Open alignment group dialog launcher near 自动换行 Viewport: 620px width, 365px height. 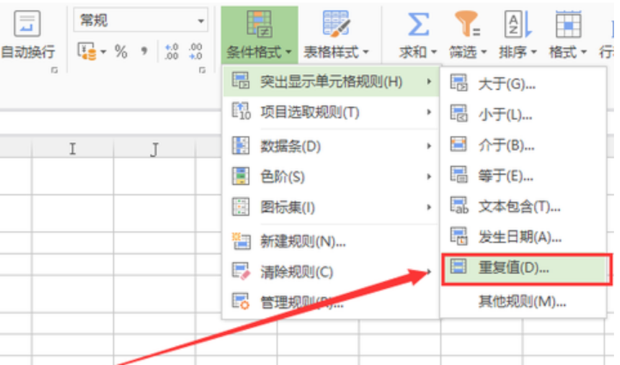coord(54,70)
